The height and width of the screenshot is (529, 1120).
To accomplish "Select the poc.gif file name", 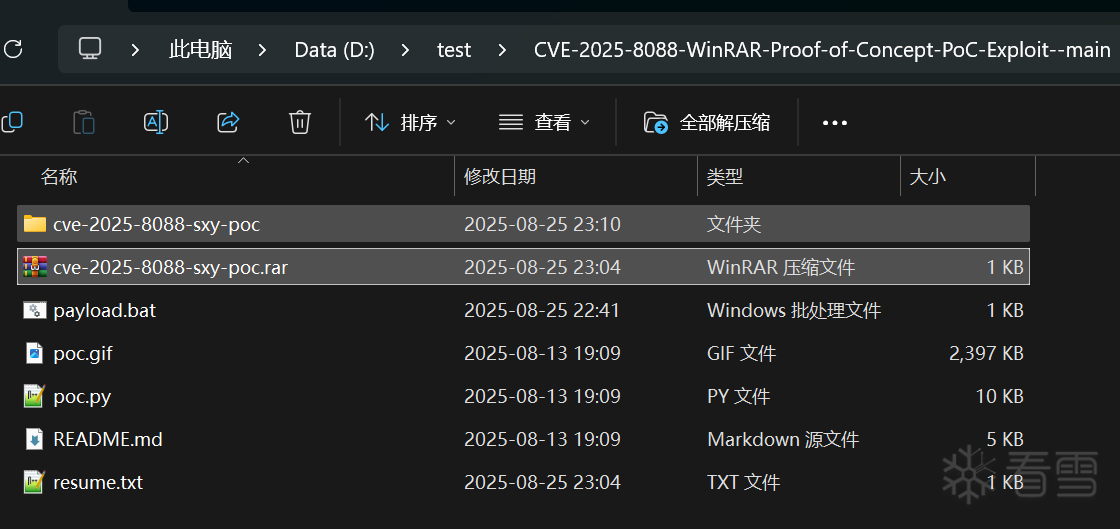I will pos(83,353).
